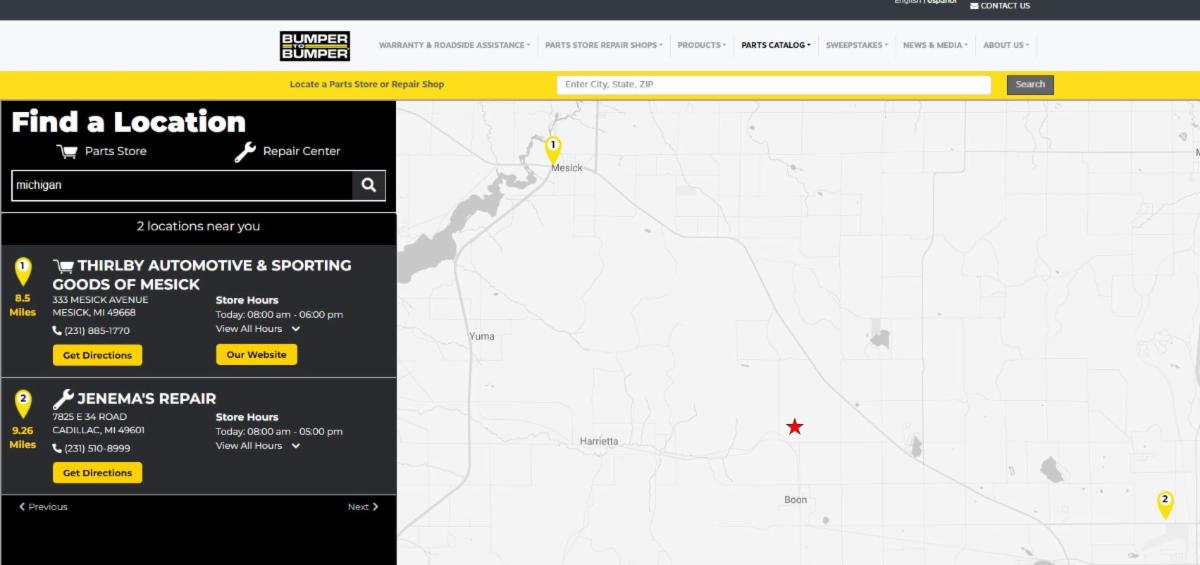Open Our Website for Thirlby Automotive

pos(256,355)
